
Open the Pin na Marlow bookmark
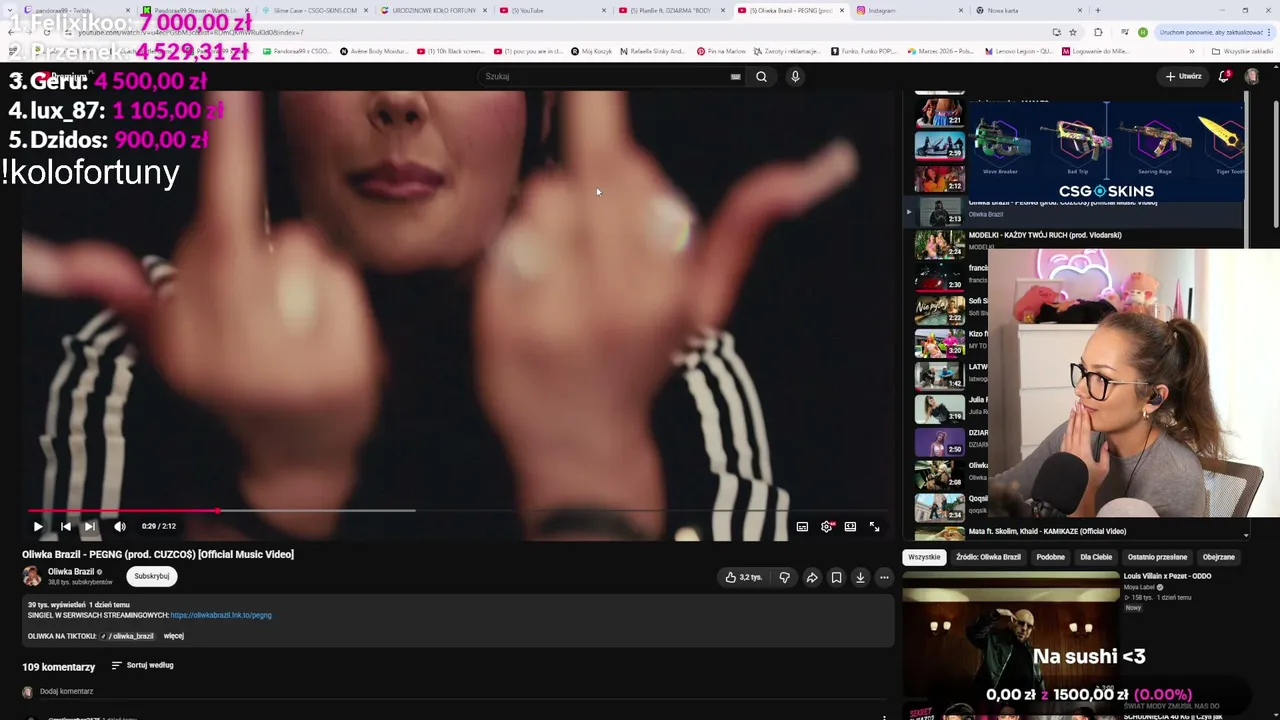click(x=722, y=51)
